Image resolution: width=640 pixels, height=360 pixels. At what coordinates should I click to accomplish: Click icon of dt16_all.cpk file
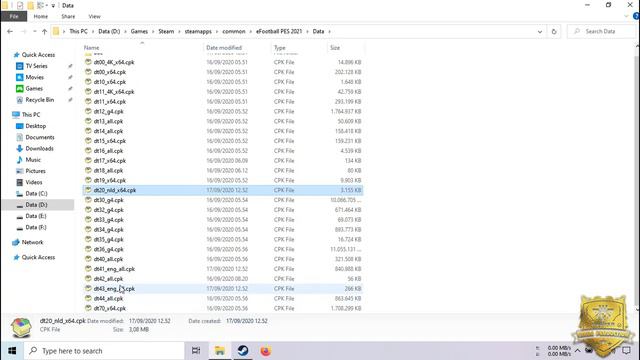[88, 151]
